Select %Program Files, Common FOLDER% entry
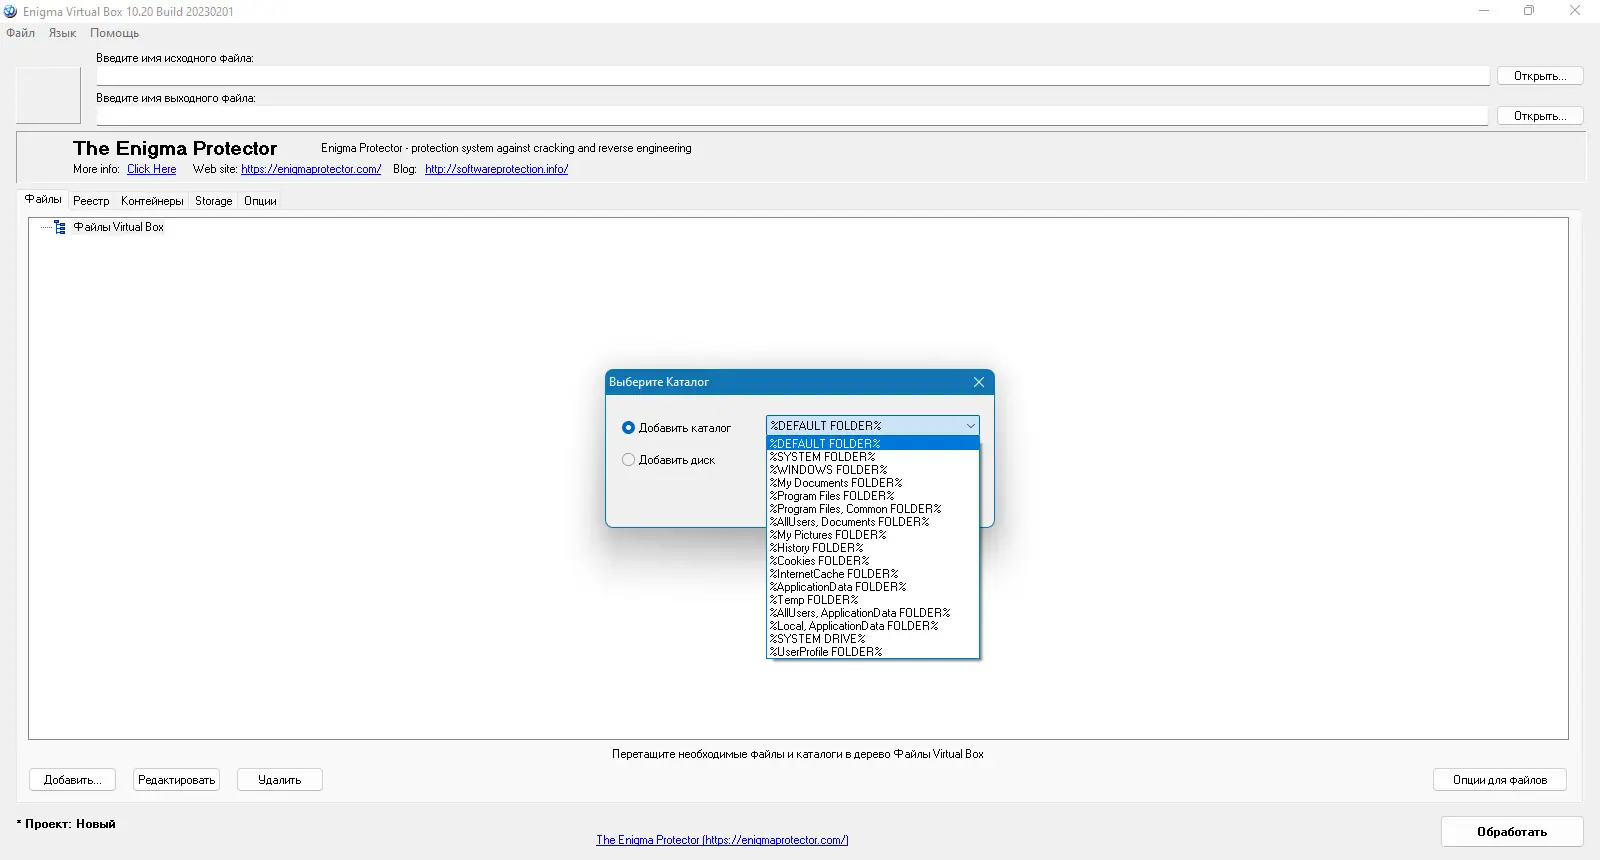The height and width of the screenshot is (860, 1600). 872,509
